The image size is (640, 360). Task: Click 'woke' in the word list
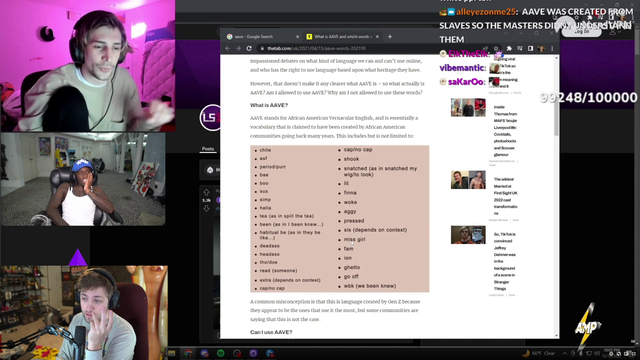(350, 202)
